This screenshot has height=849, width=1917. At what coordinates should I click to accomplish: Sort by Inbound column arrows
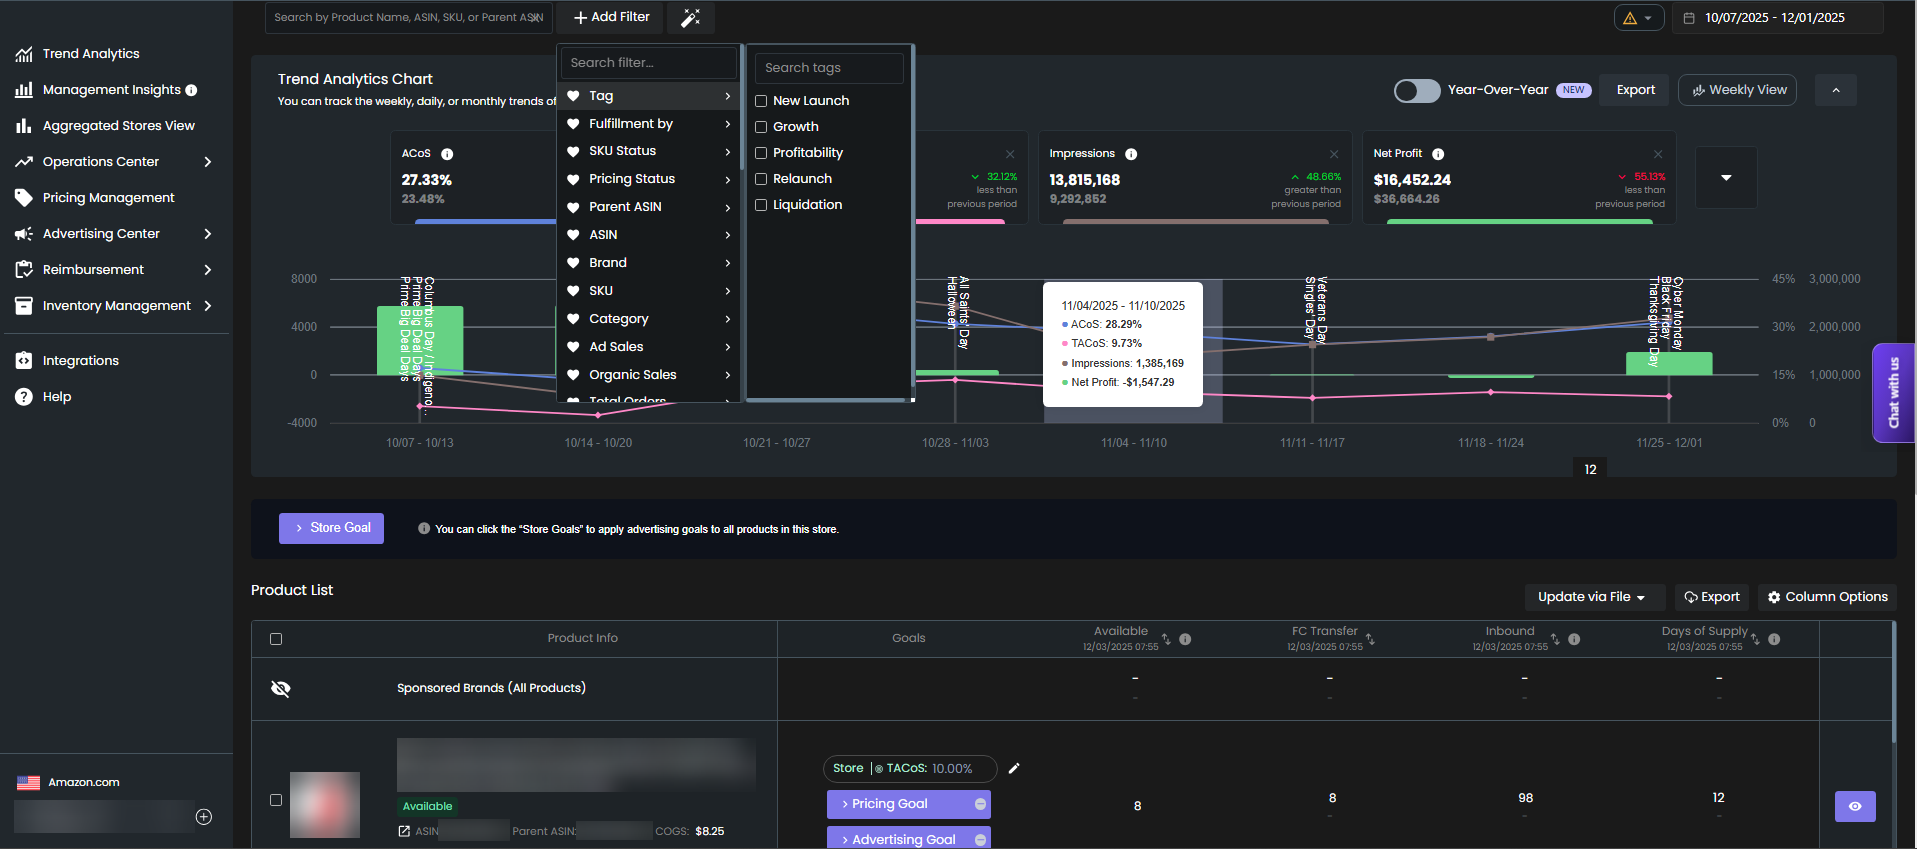(1555, 639)
